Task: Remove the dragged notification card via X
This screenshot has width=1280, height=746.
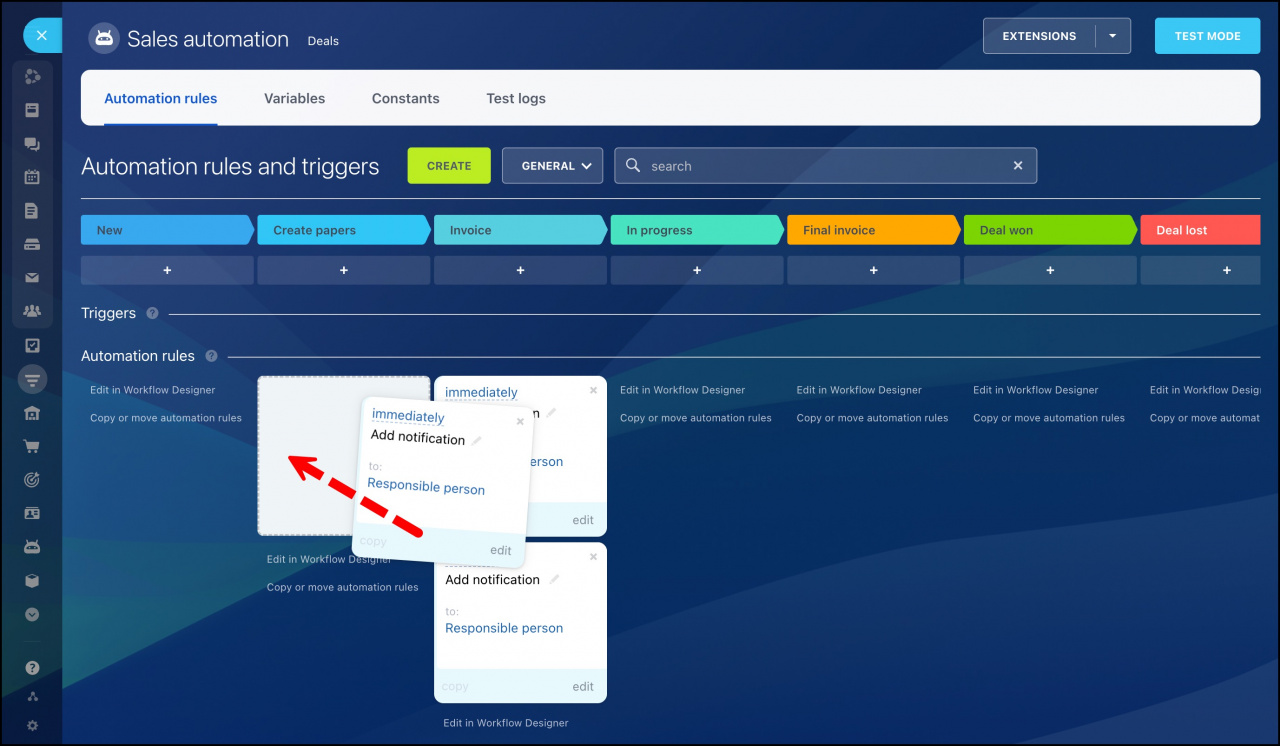Action: coord(520,422)
